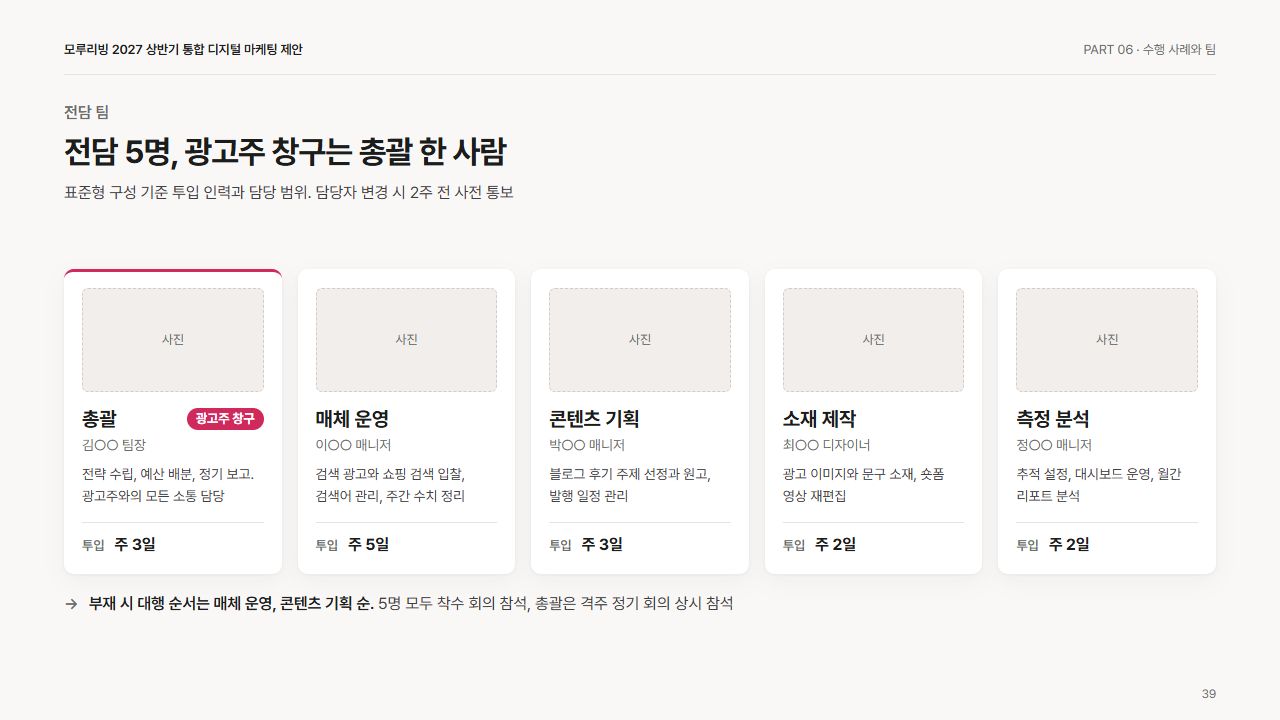Select the 소재 제작 card title
Viewport: 1280px width, 720px height.
[x=819, y=419]
